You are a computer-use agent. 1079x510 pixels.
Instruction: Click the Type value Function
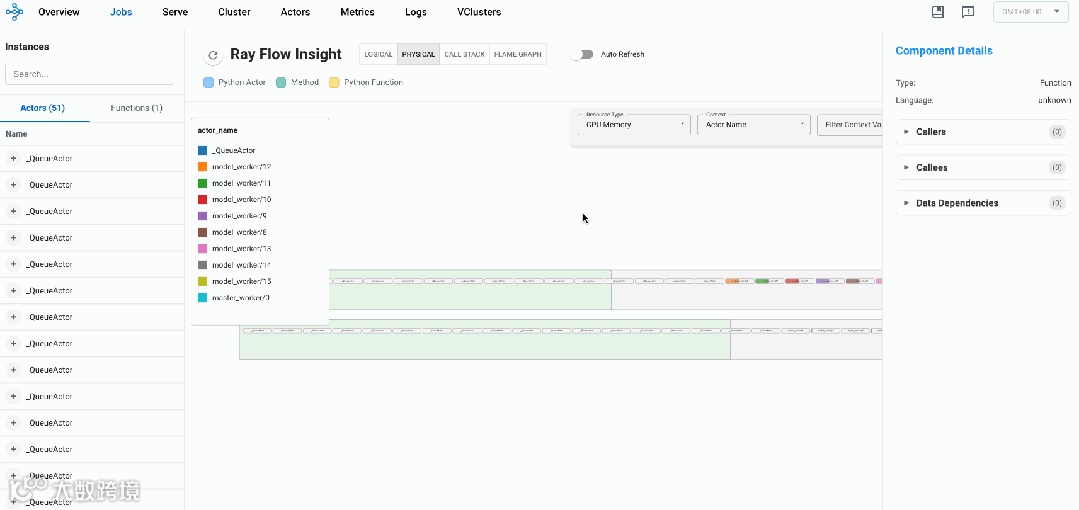click(x=1055, y=83)
